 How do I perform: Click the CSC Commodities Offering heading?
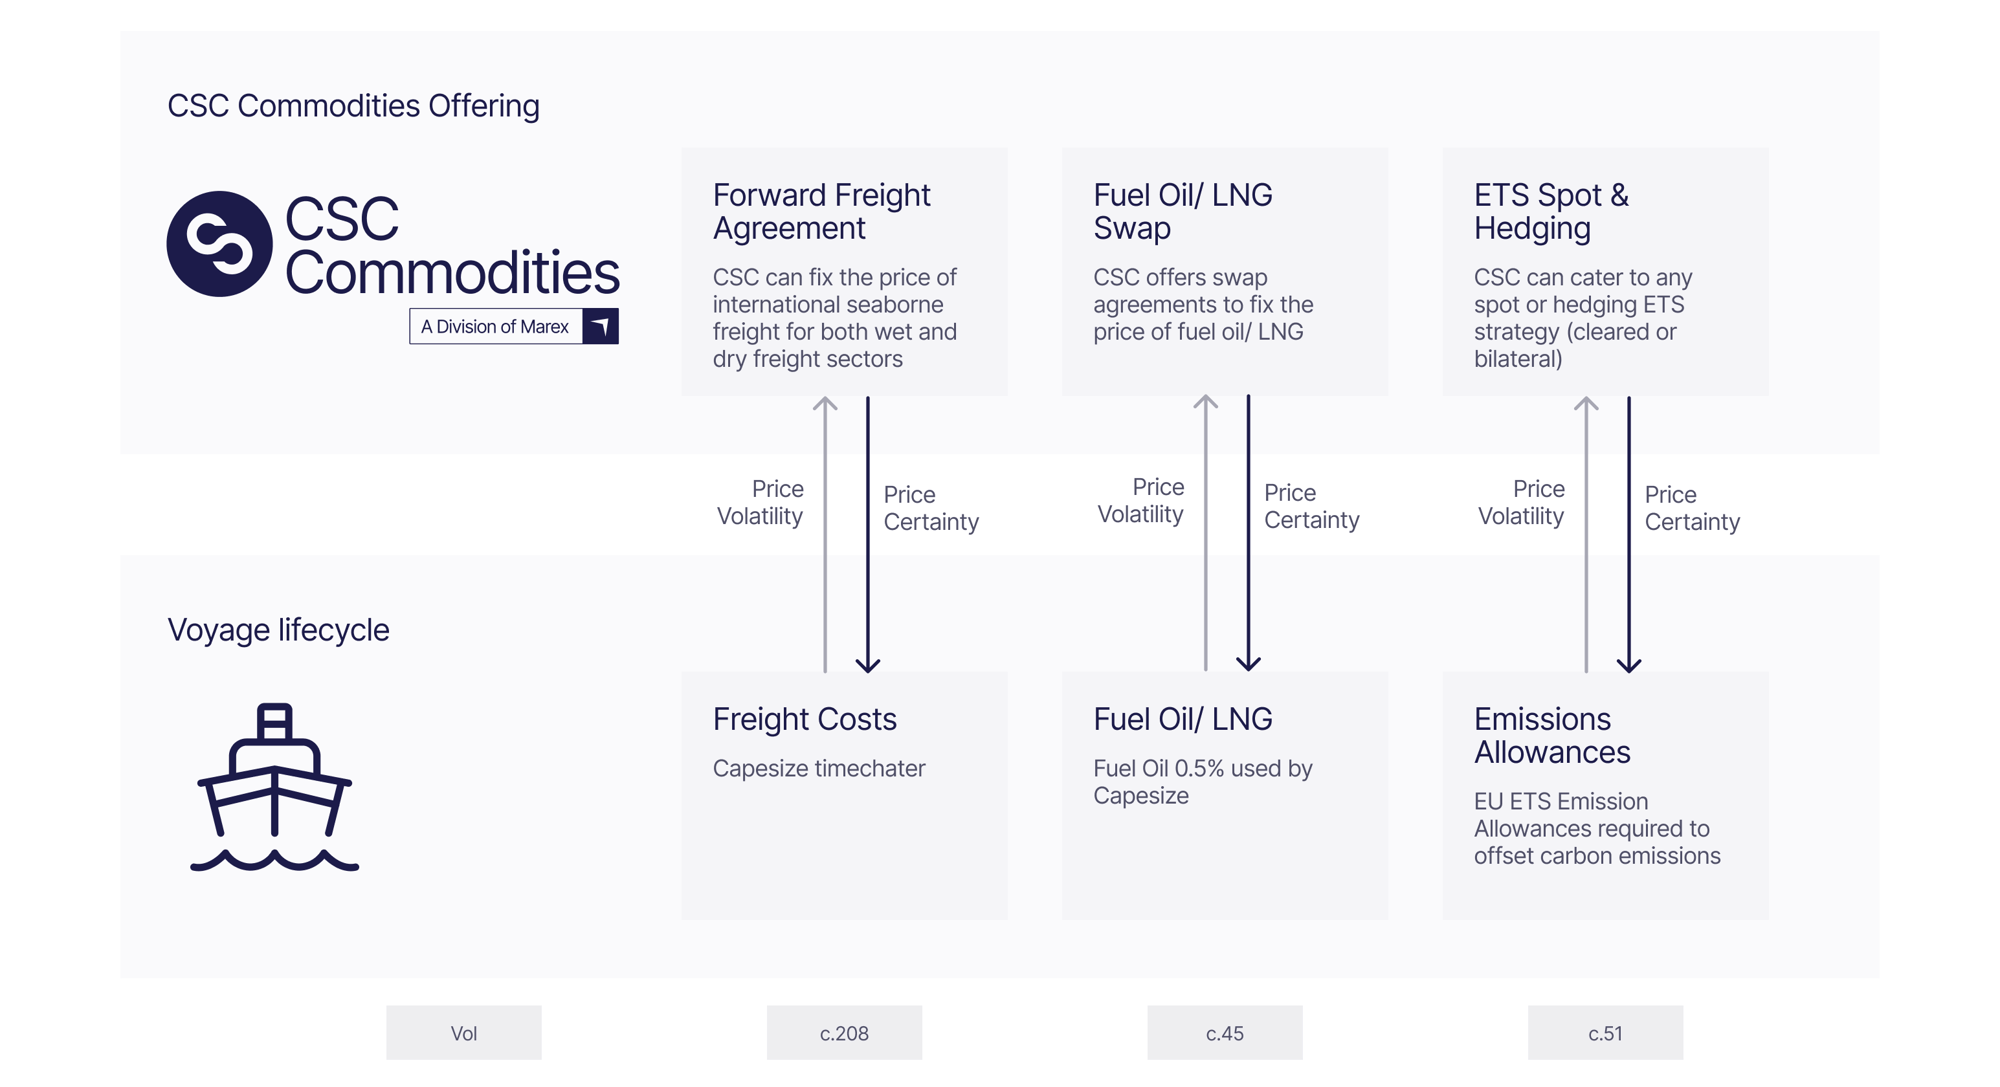[353, 106]
